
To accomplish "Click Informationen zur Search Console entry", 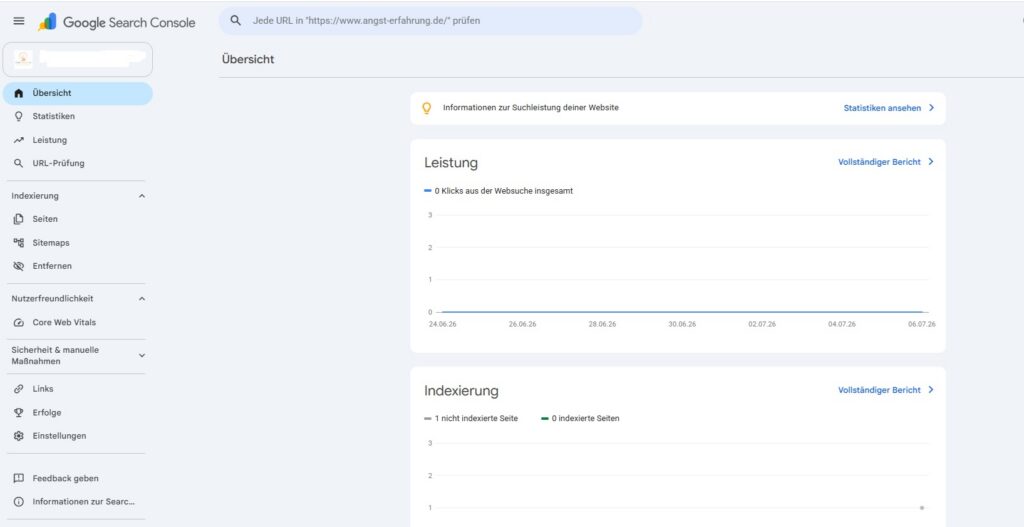I will (x=78, y=502).
